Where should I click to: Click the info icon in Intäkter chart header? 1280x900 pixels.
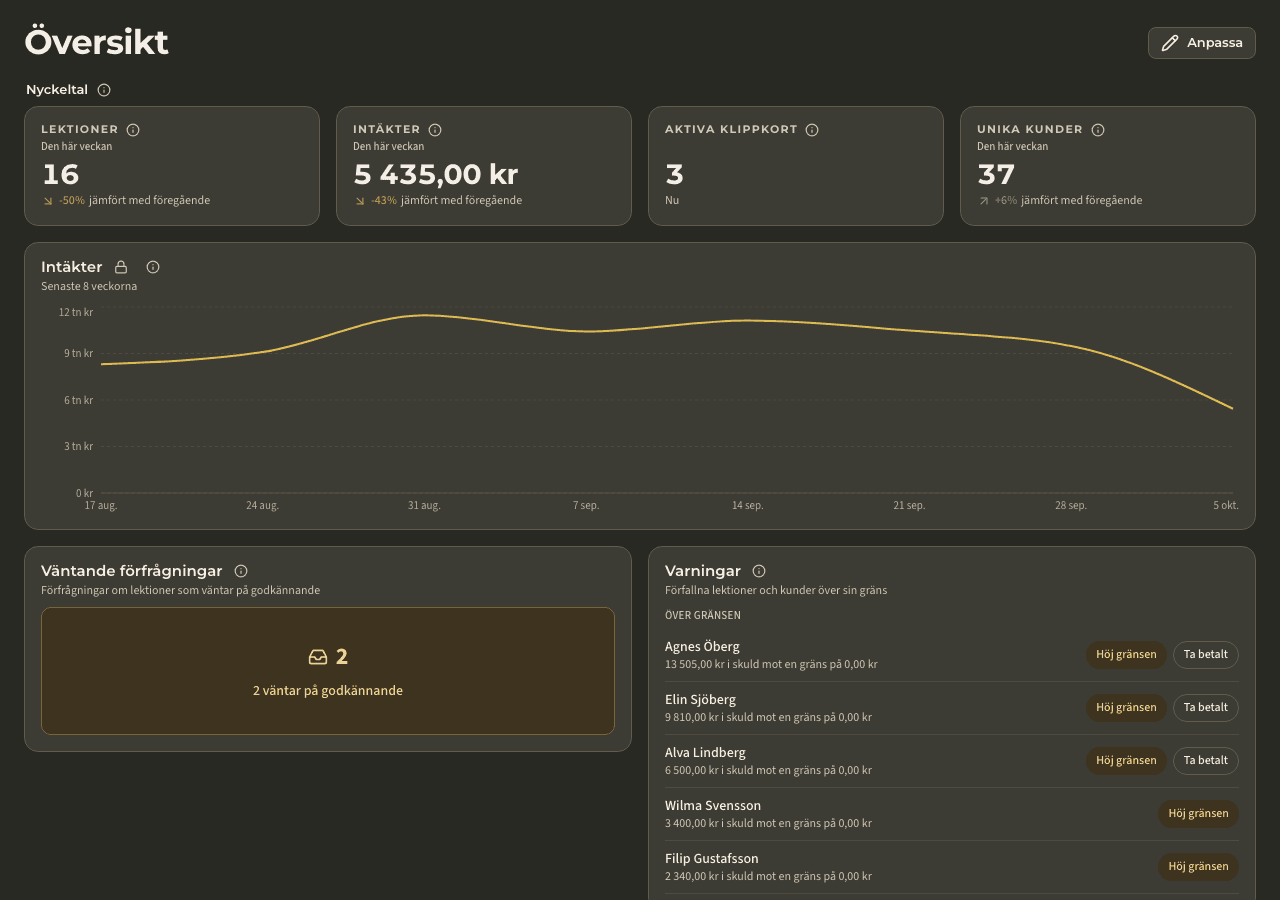point(153,267)
